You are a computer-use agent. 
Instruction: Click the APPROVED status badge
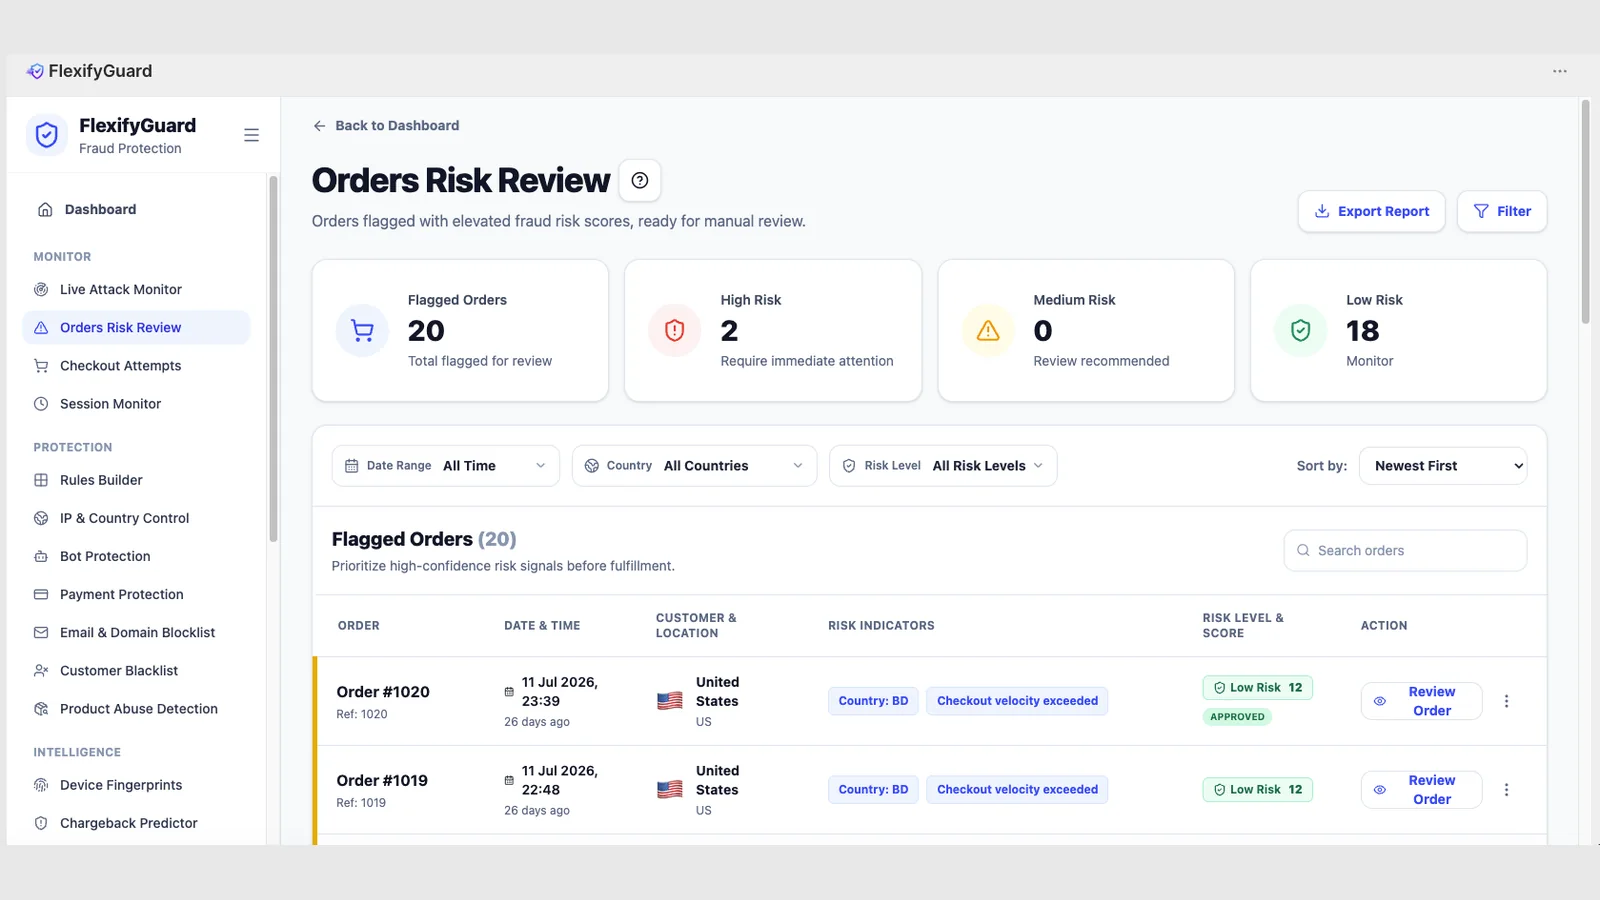[x=1237, y=717]
